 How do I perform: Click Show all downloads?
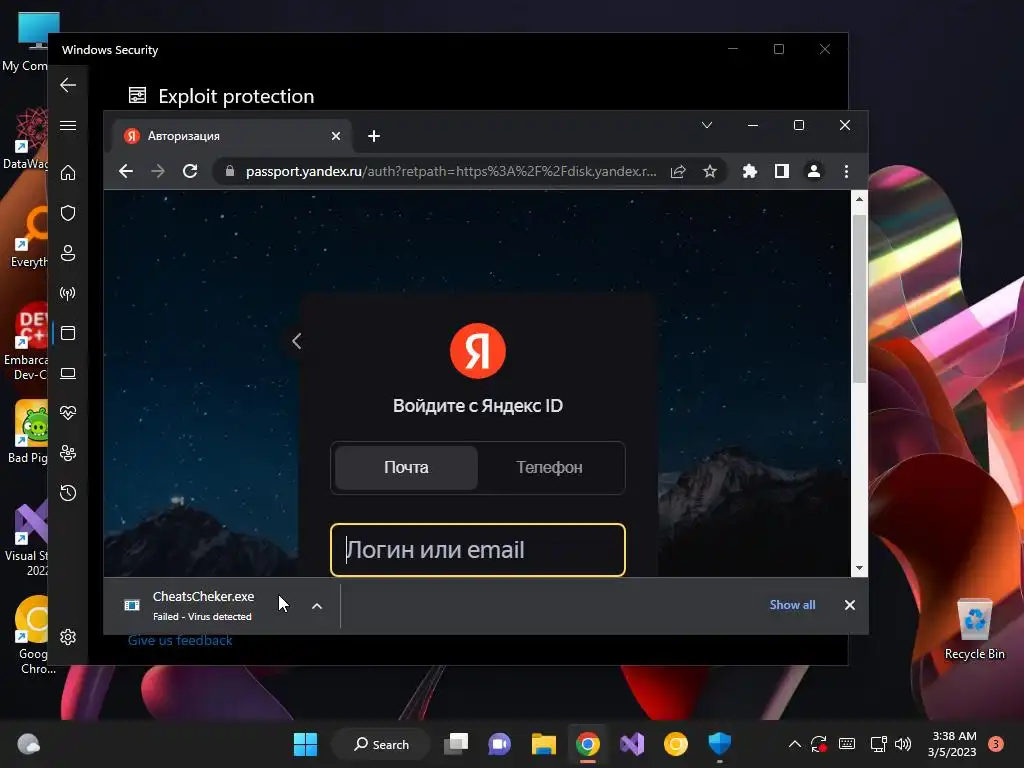coord(792,605)
